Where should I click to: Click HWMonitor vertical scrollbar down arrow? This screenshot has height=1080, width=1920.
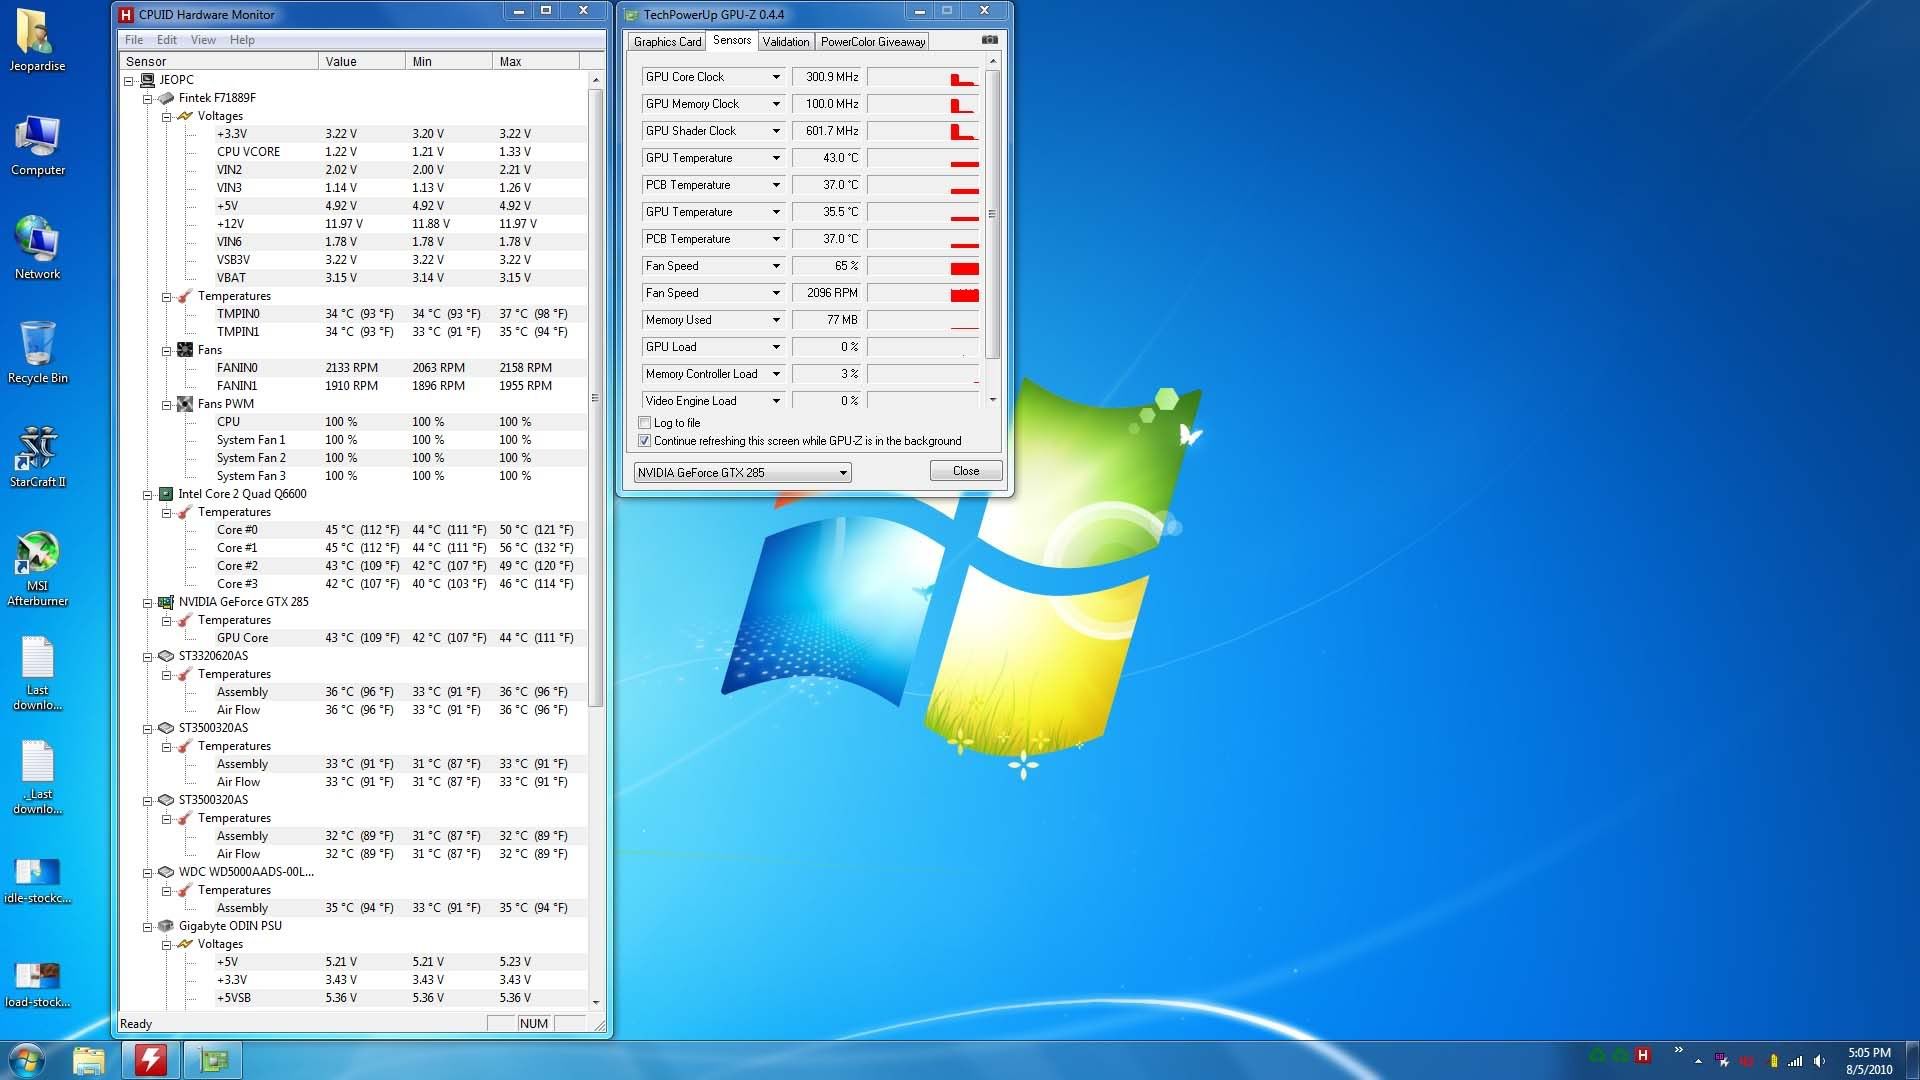tap(596, 1002)
